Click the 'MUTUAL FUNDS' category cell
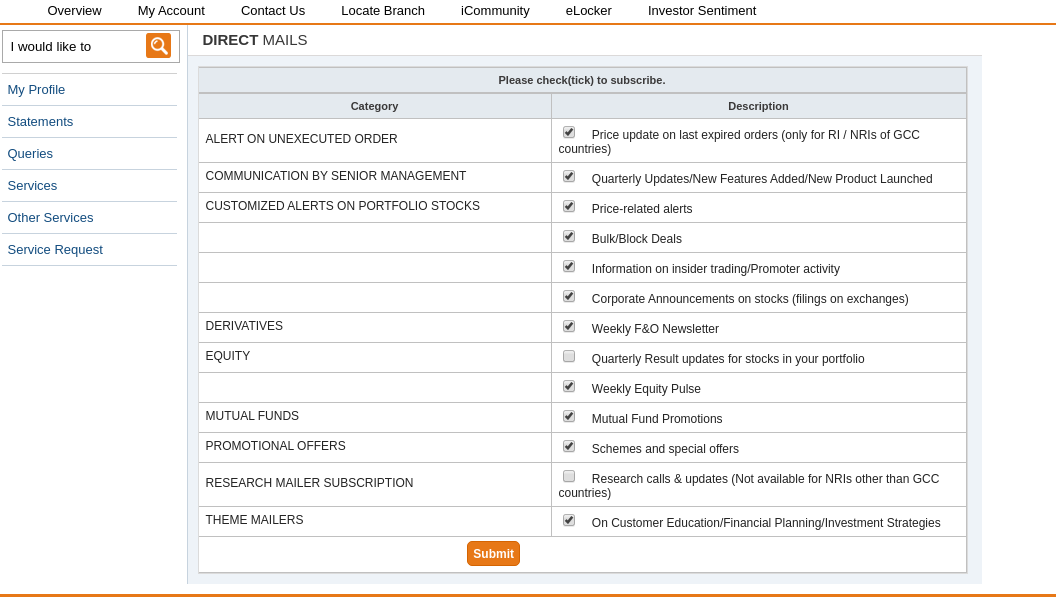 coord(375,417)
